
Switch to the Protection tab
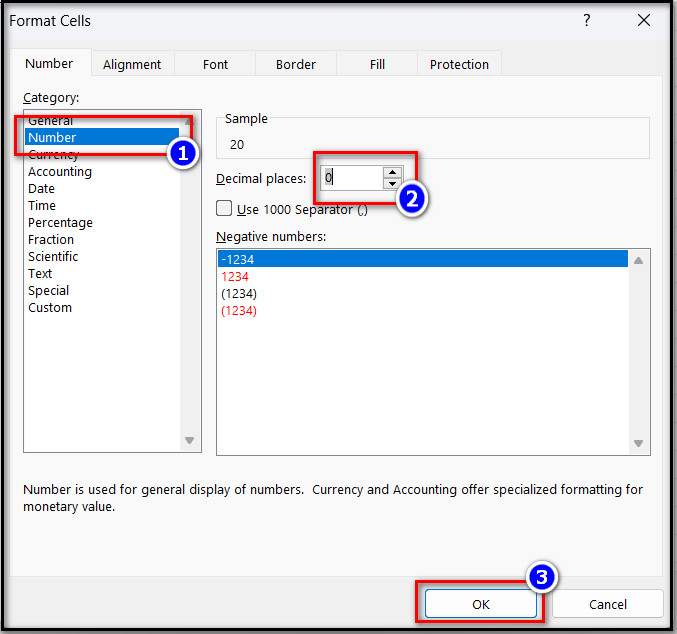point(459,64)
